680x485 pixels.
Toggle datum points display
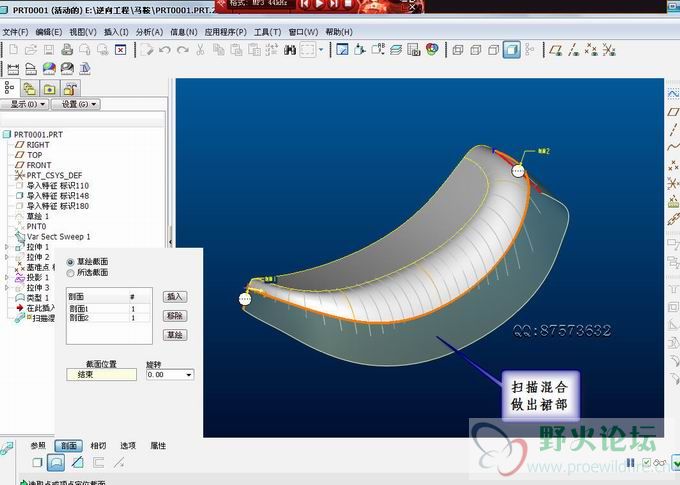point(591,50)
